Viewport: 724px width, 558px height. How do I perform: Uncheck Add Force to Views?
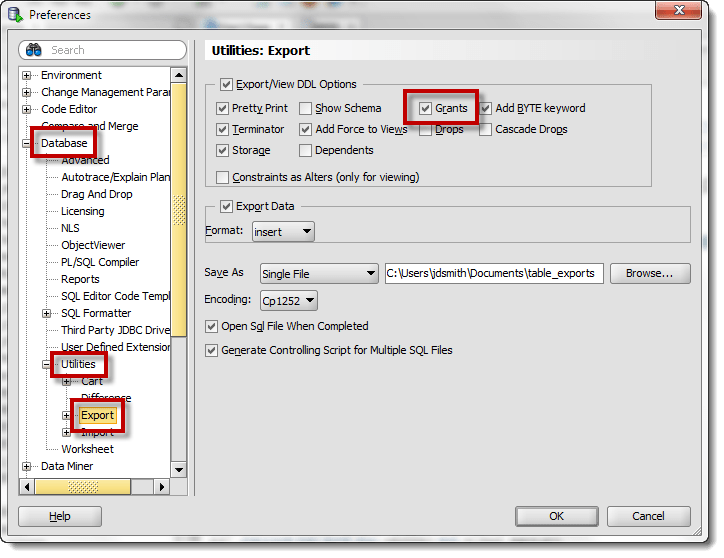click(305, 129)
